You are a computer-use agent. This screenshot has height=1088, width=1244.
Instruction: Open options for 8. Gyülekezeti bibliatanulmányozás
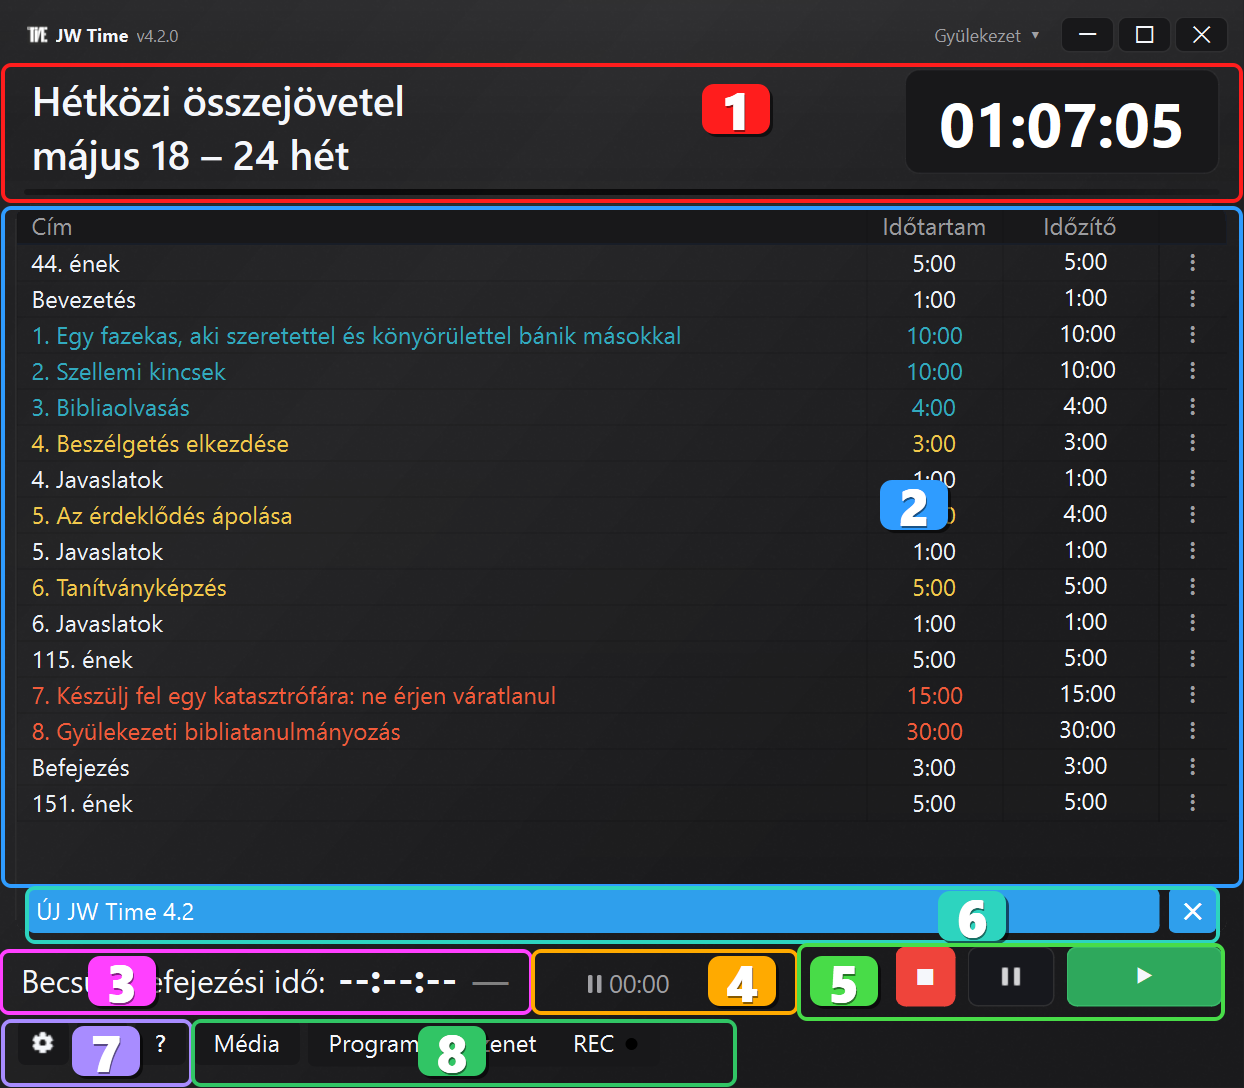1192,731
